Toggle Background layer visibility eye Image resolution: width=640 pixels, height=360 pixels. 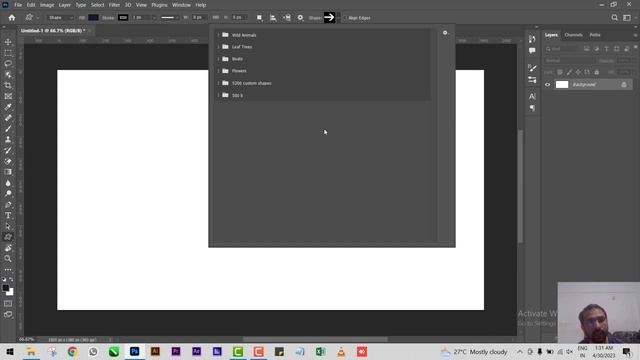pos(548,84)
